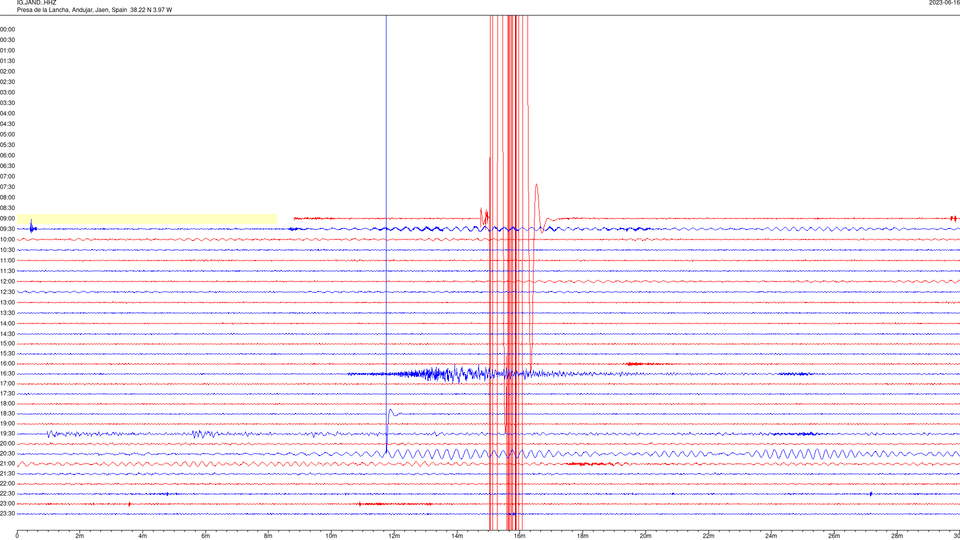The width and height of the screenshot is (960, 540).
Task: Select the "15:00" trace label
Action: point(7,343)
